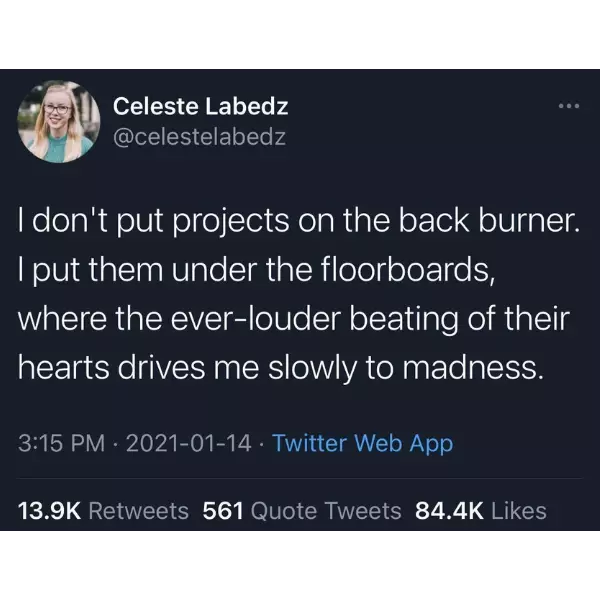Click the word Retweets label
Screen dimensions: 600x600
pos(139,511)
